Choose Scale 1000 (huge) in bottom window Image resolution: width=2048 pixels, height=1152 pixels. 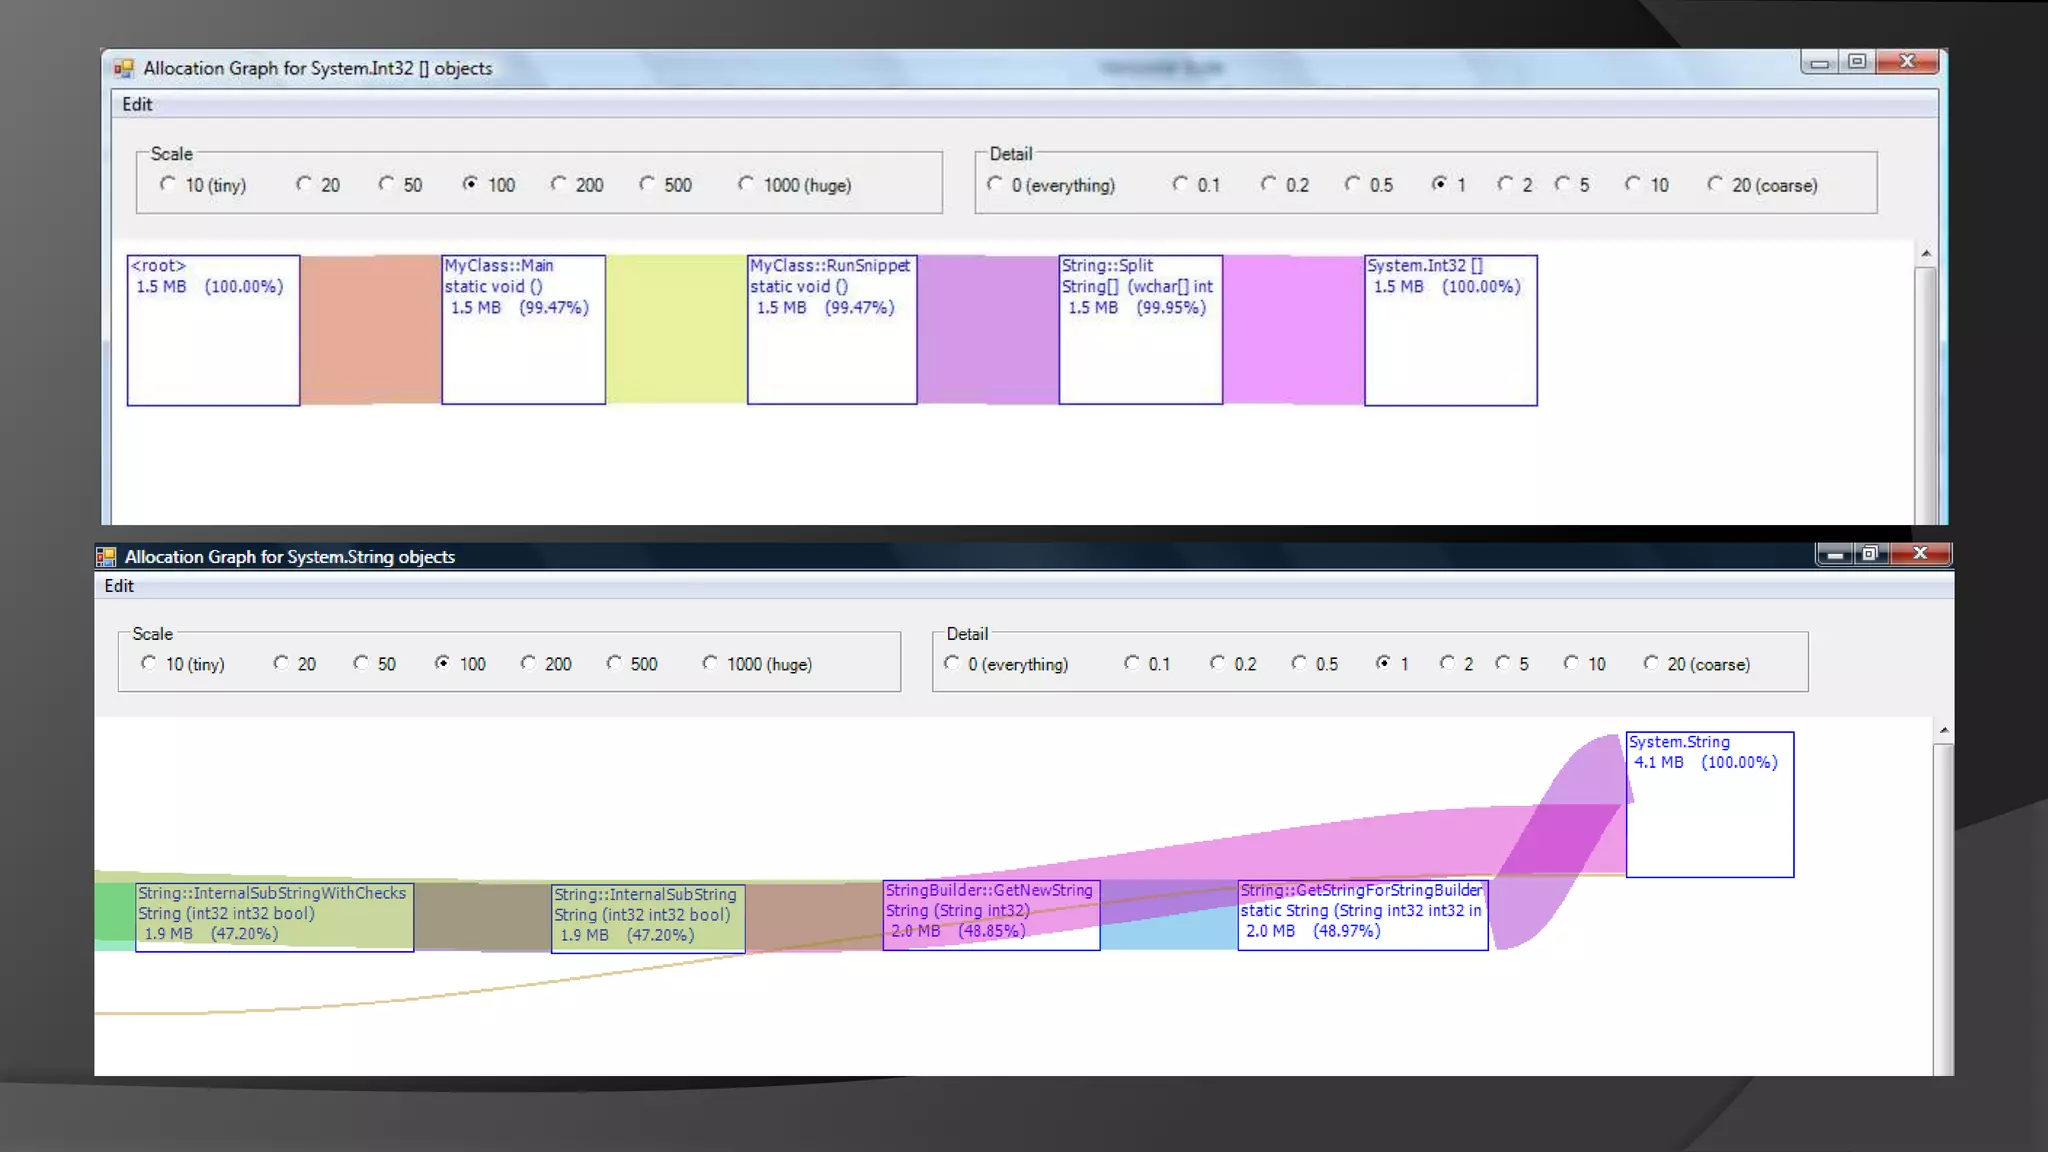710,663
